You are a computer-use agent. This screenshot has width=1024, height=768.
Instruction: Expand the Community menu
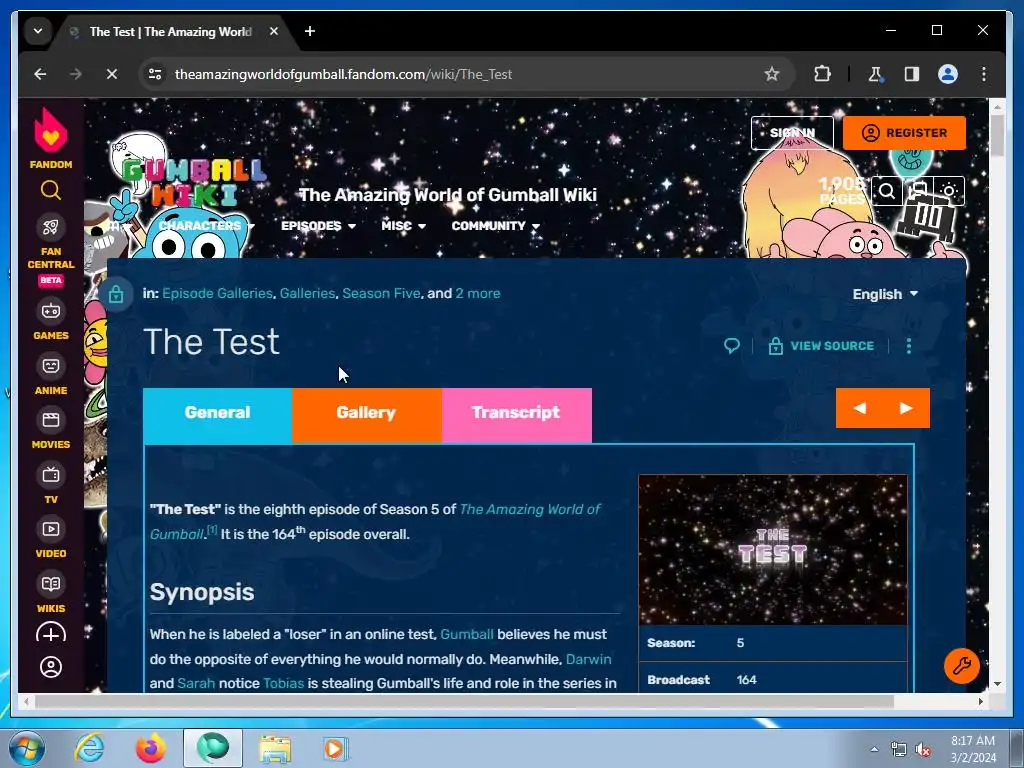[x=496, y=225]
